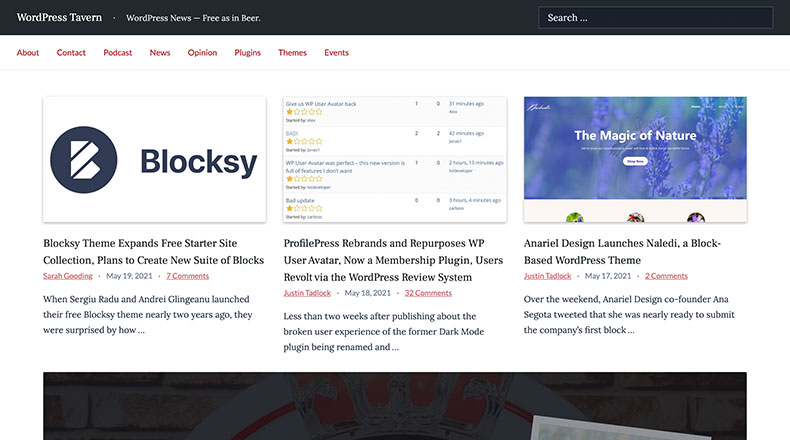View author Sarah Gooding's posts

click(68, 276)
